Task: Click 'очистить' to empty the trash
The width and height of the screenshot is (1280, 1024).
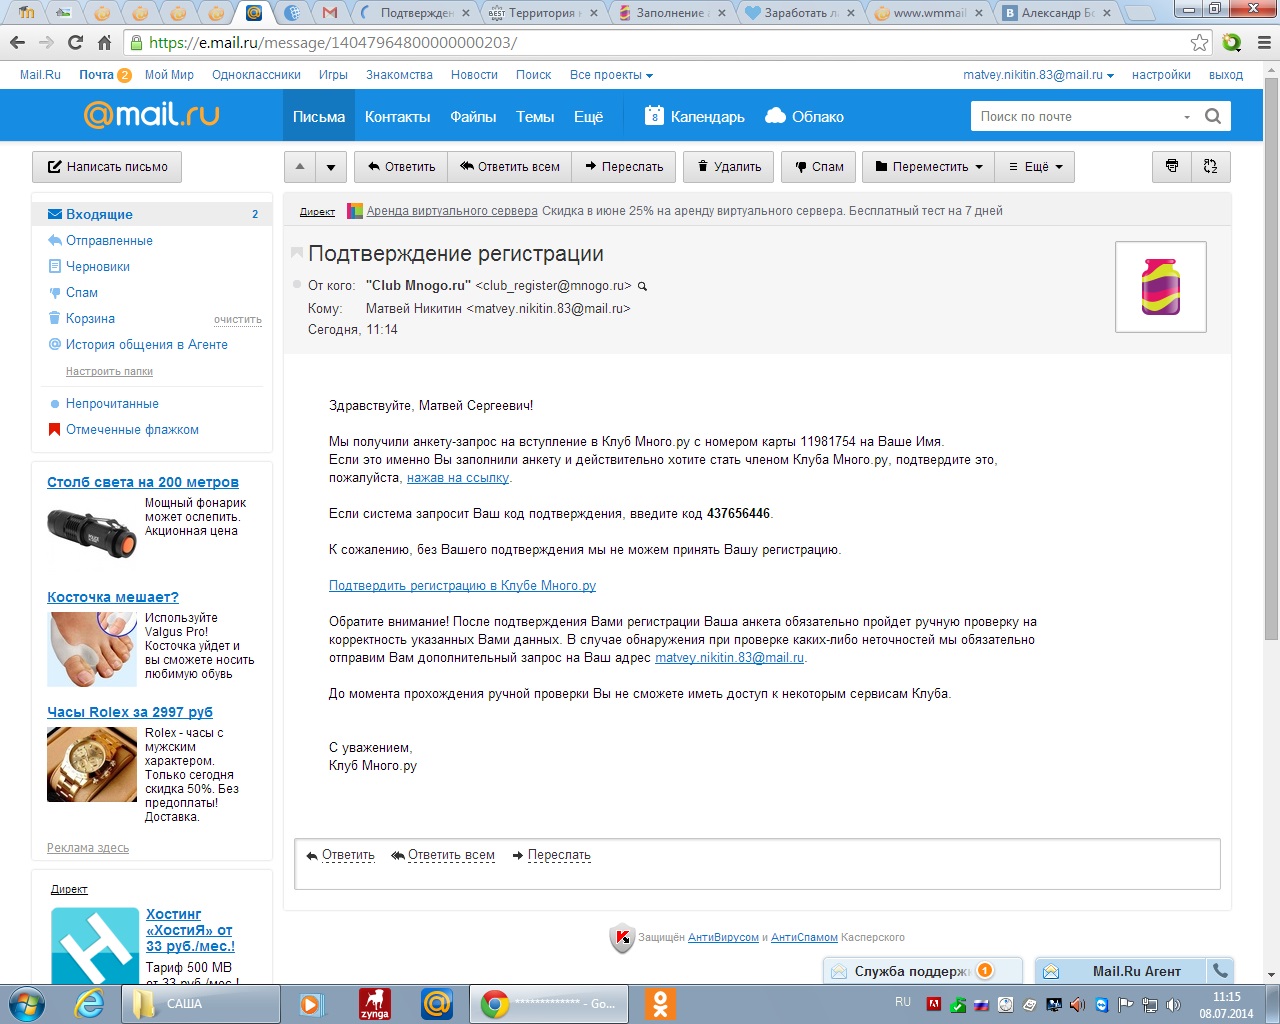Action: [x=238, y=319]
